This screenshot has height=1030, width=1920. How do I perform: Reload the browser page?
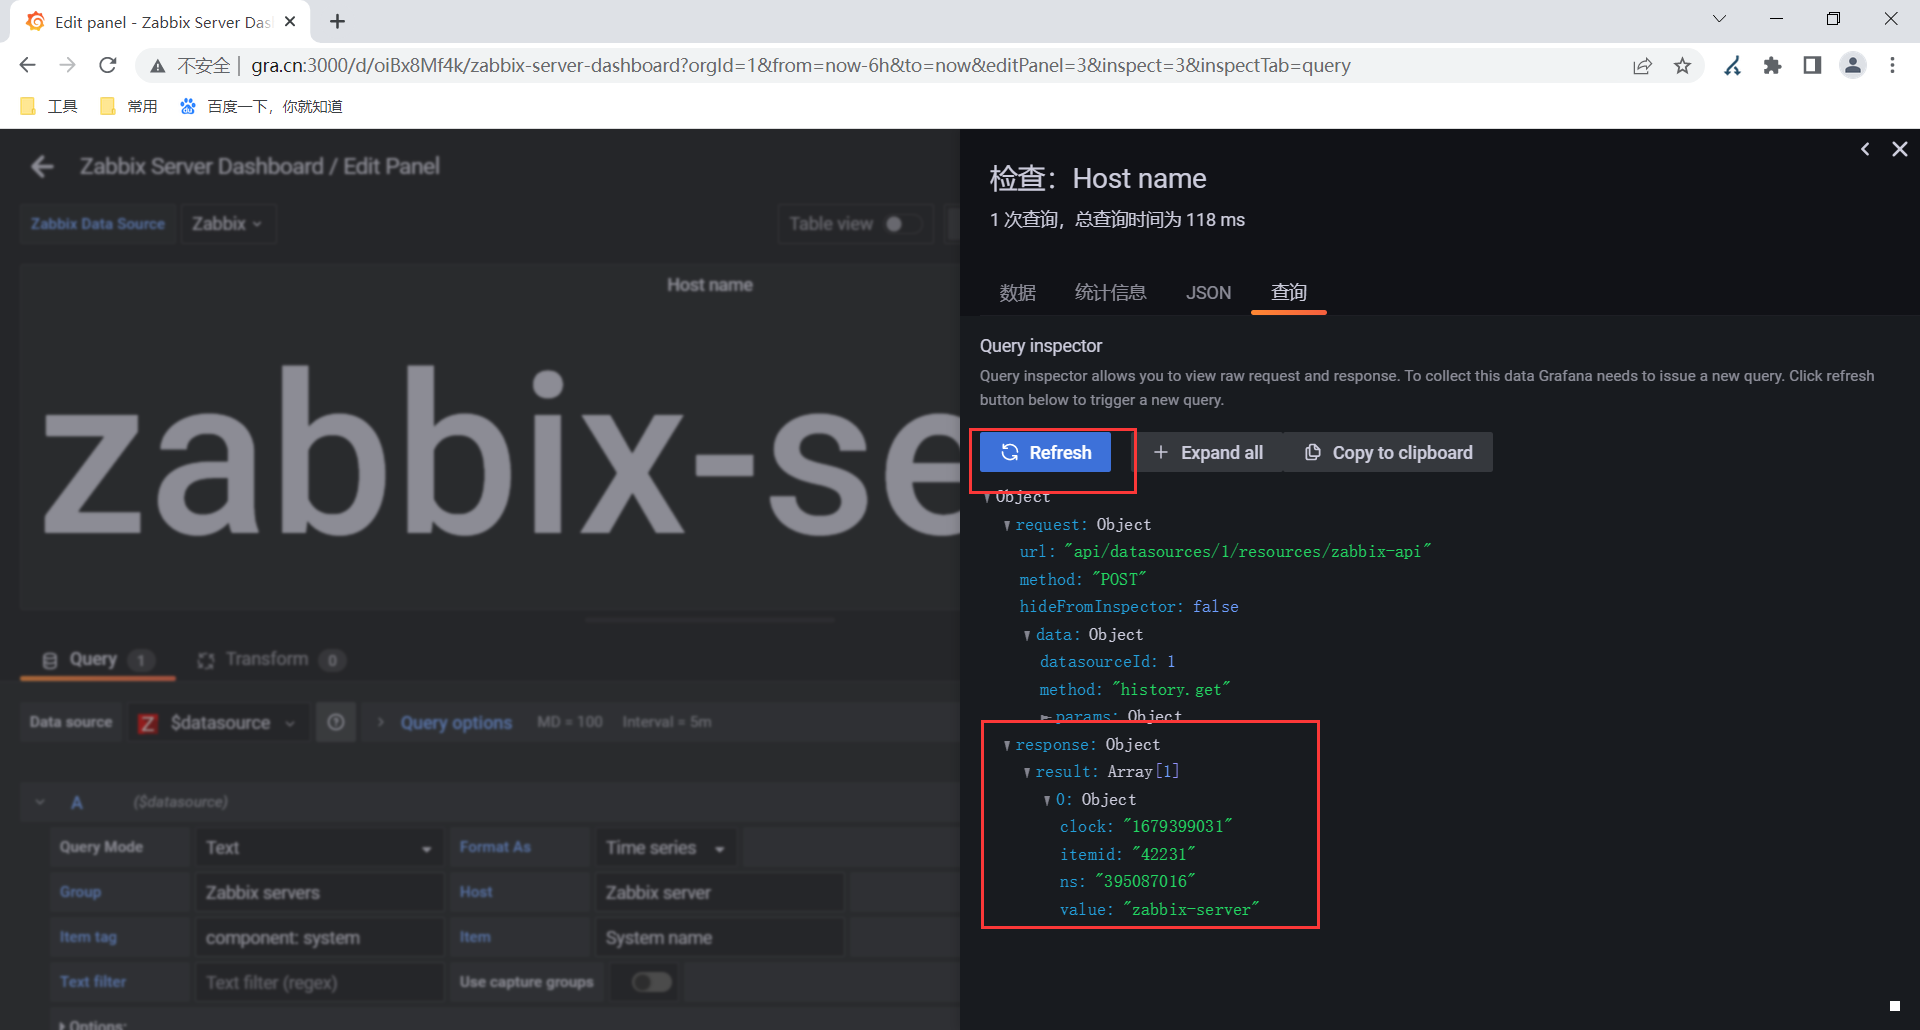[108, 65]
